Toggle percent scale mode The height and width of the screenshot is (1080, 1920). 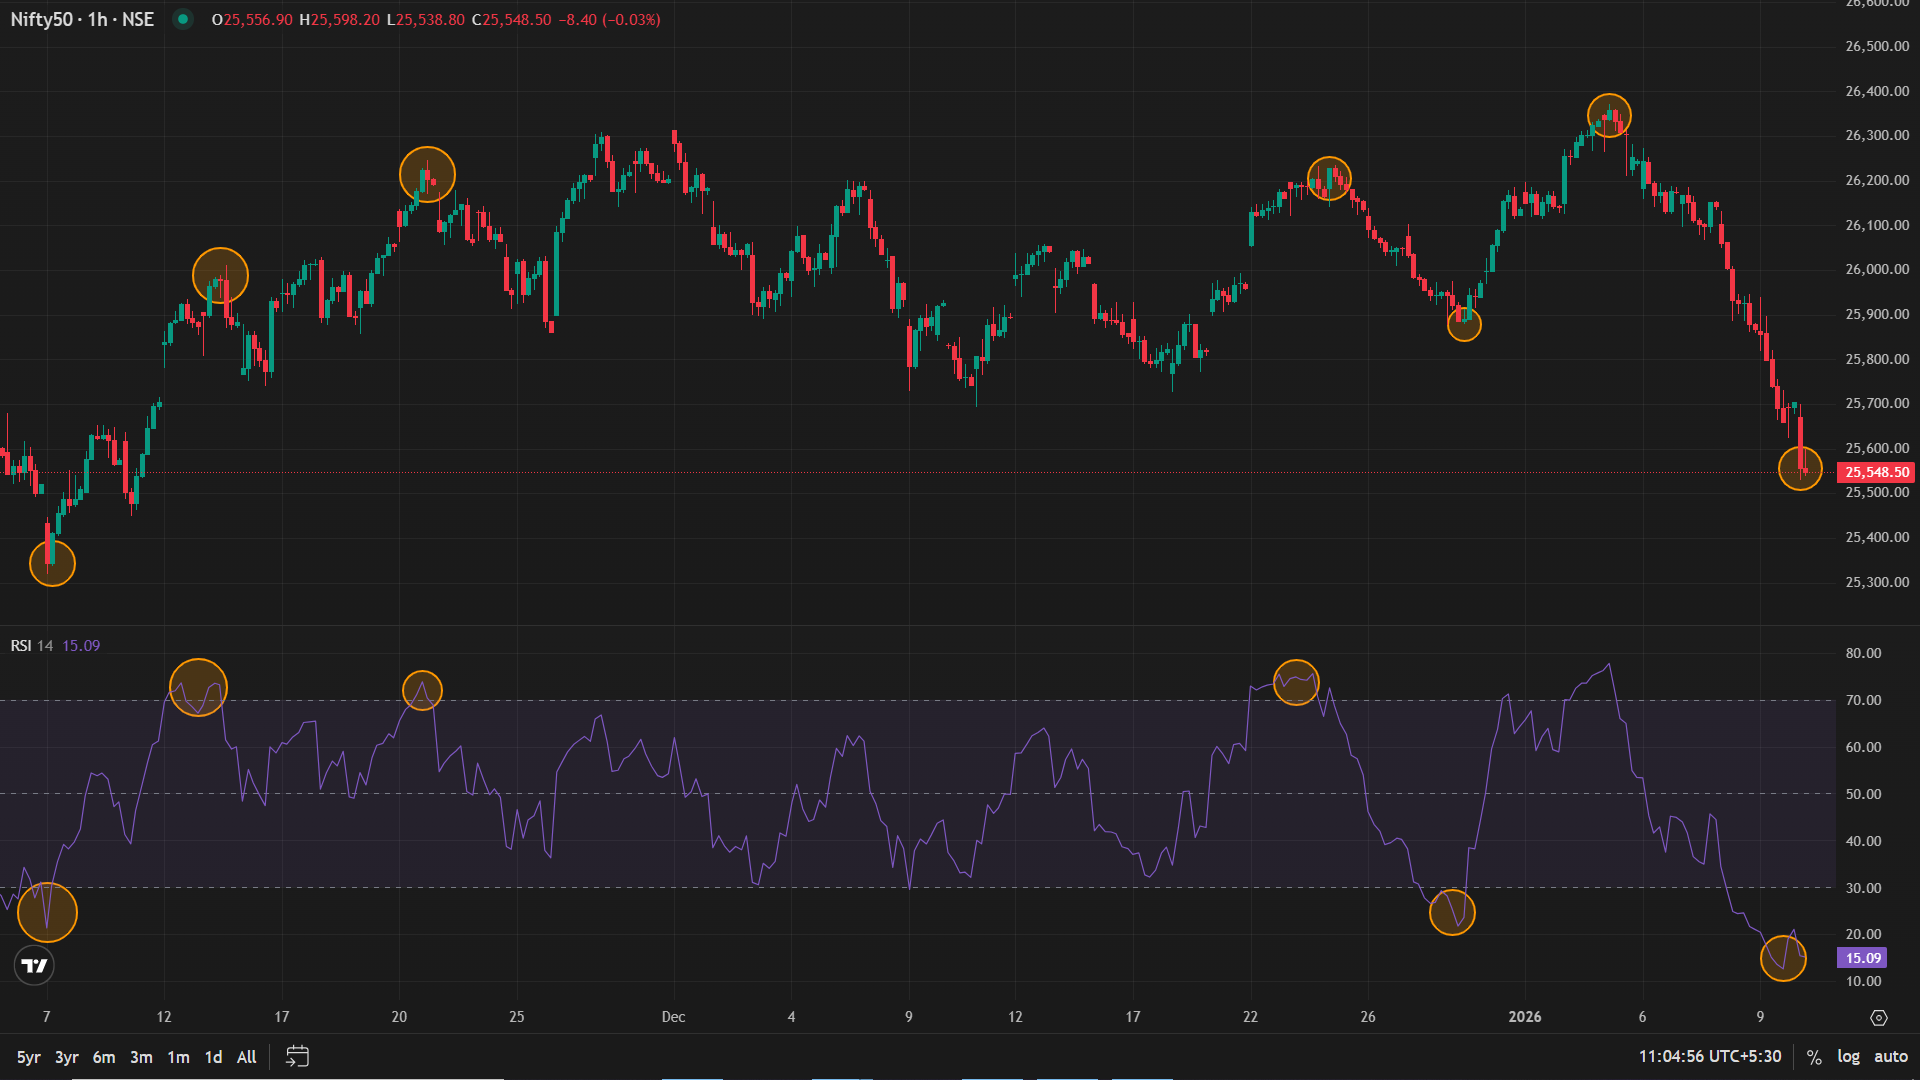pyautogui.click(x=1814, y=1056)
